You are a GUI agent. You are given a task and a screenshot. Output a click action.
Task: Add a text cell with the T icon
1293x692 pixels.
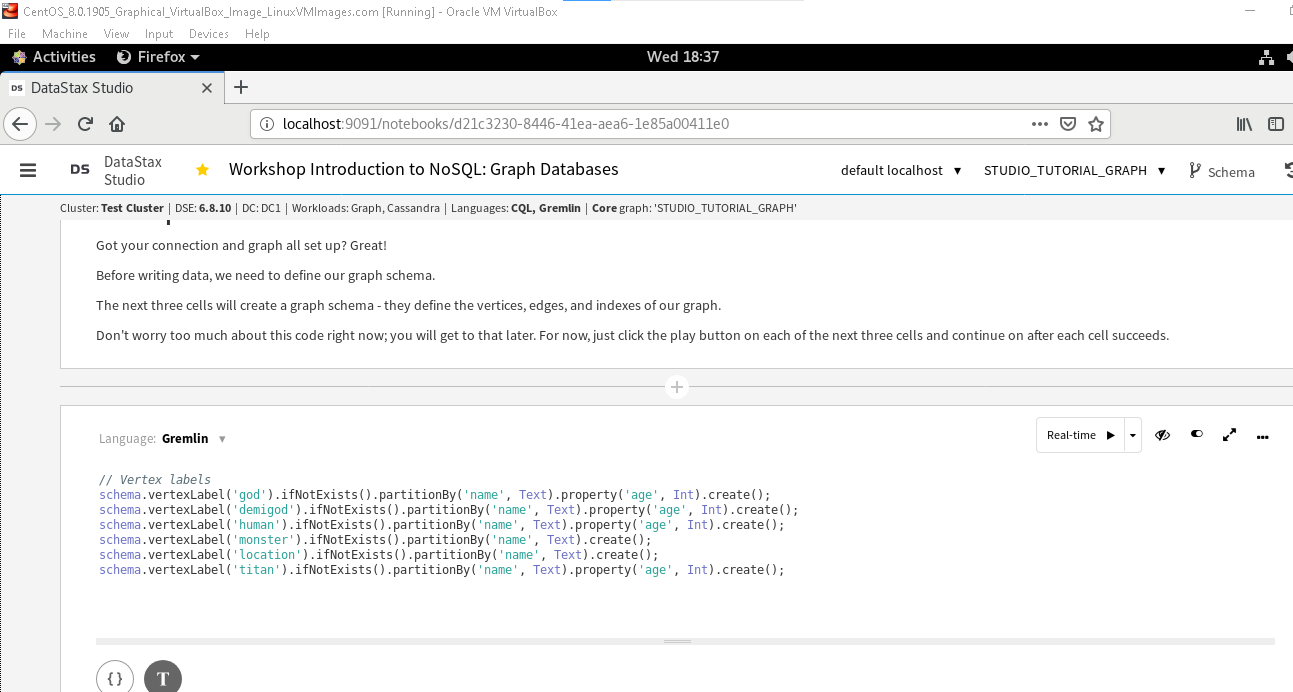coord(162,677)
